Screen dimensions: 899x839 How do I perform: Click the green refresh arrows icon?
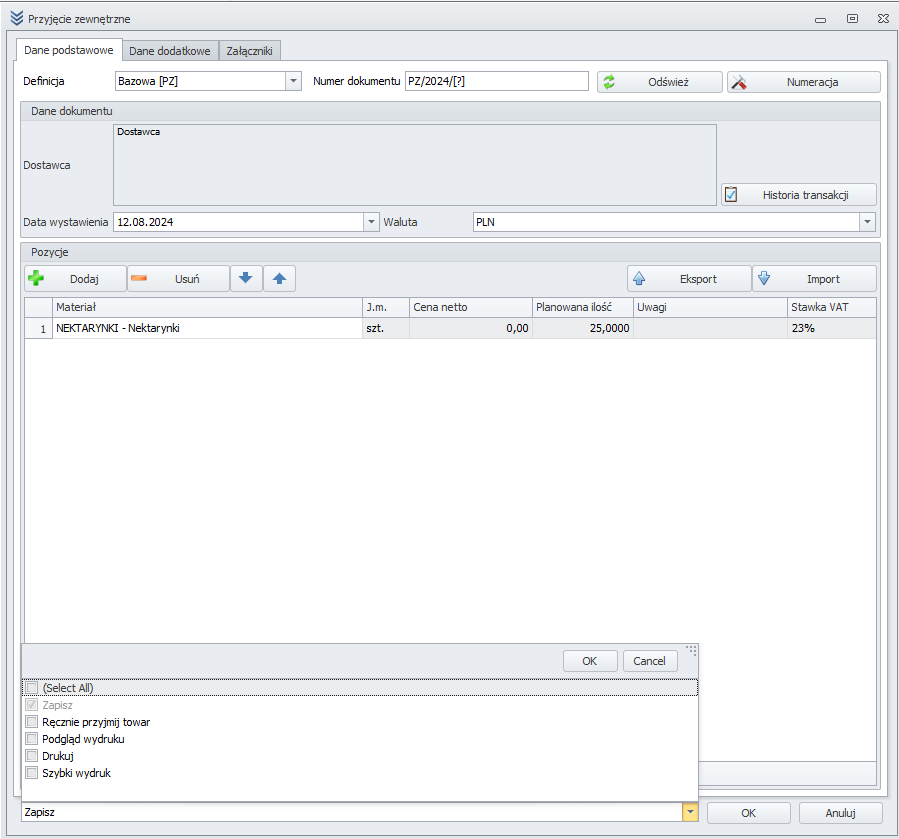609,82
